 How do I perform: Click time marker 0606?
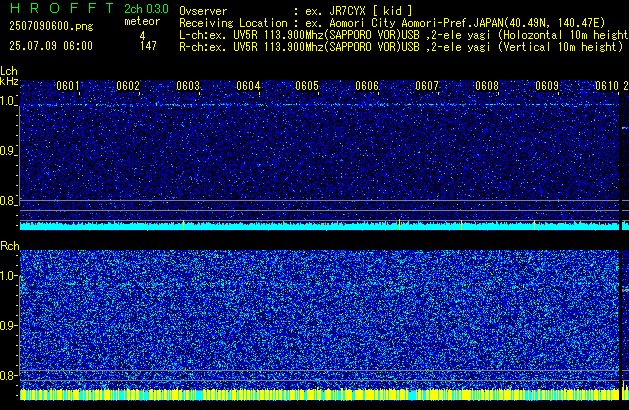tap(367, 86)
